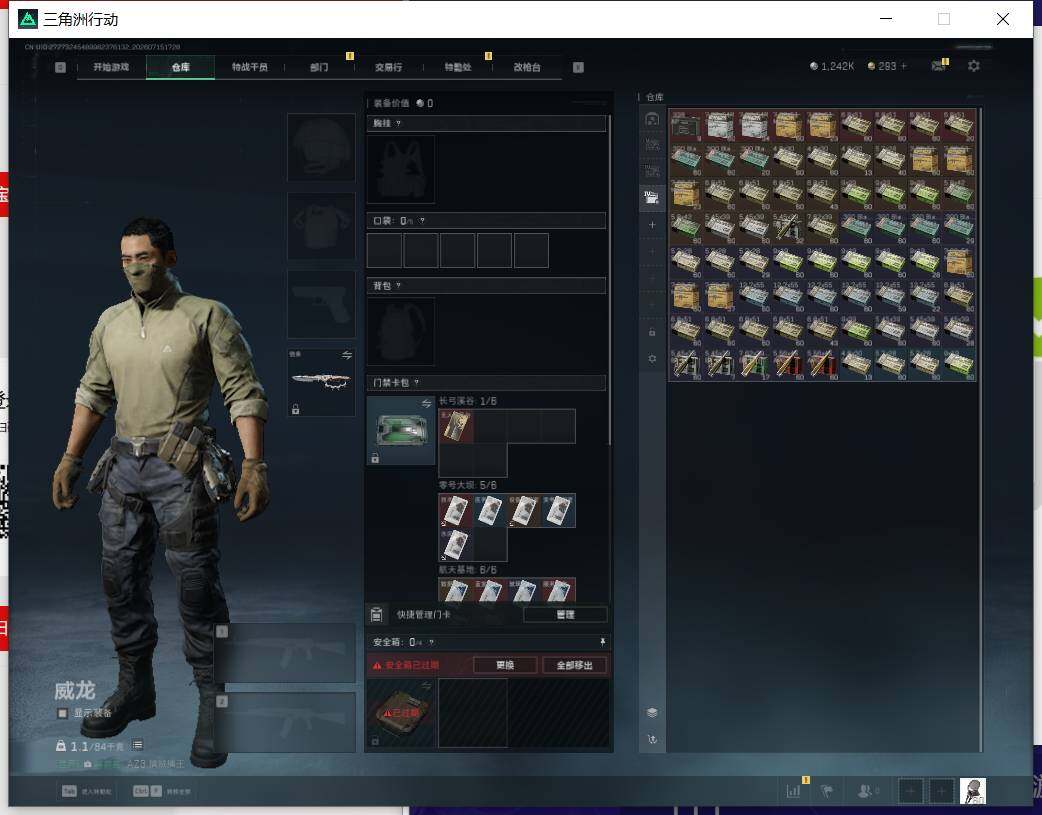This screenshot has width=1042, height=815.
Task: Click the empty chest rig slot under 胸挂
Action: (x=401, y=170)
